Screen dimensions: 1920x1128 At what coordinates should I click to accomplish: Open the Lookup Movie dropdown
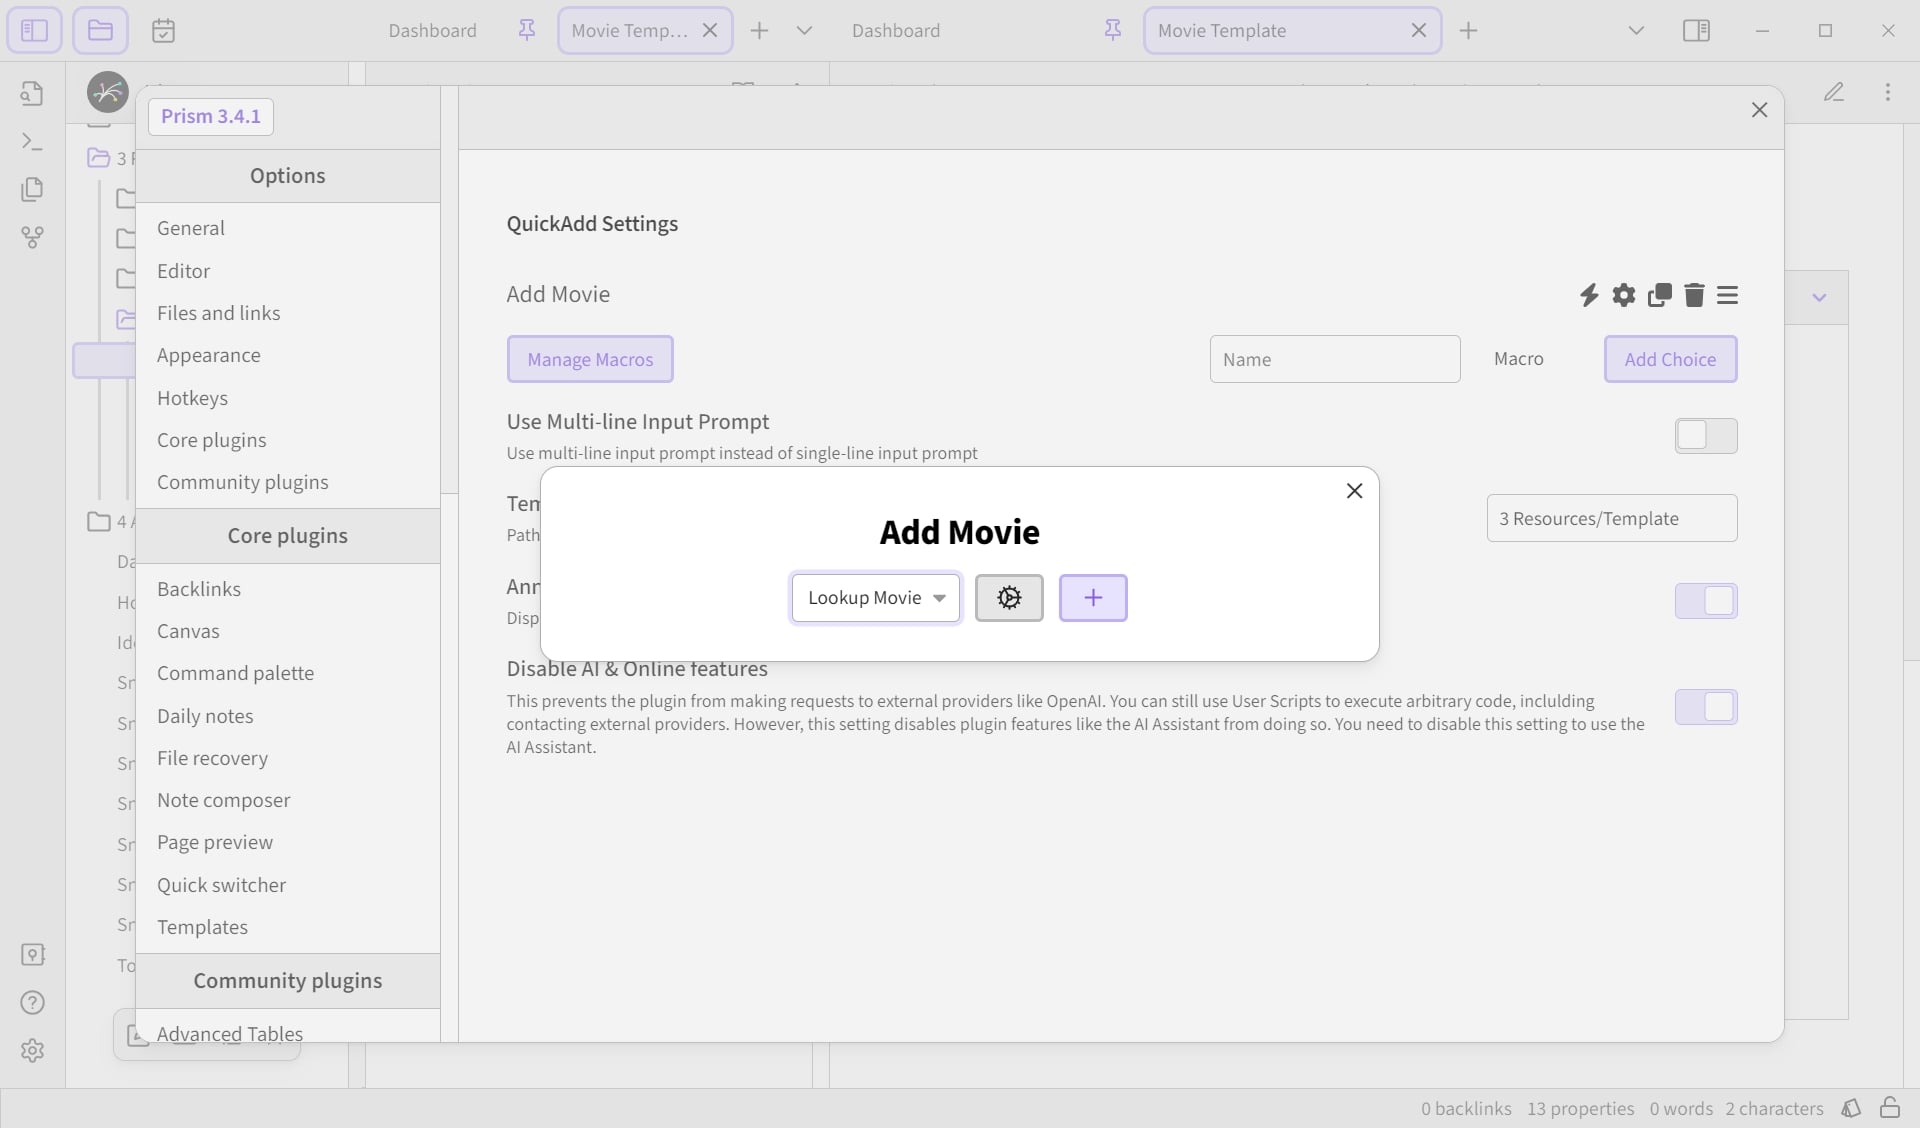pyautogui.click(x=875, y=598)
